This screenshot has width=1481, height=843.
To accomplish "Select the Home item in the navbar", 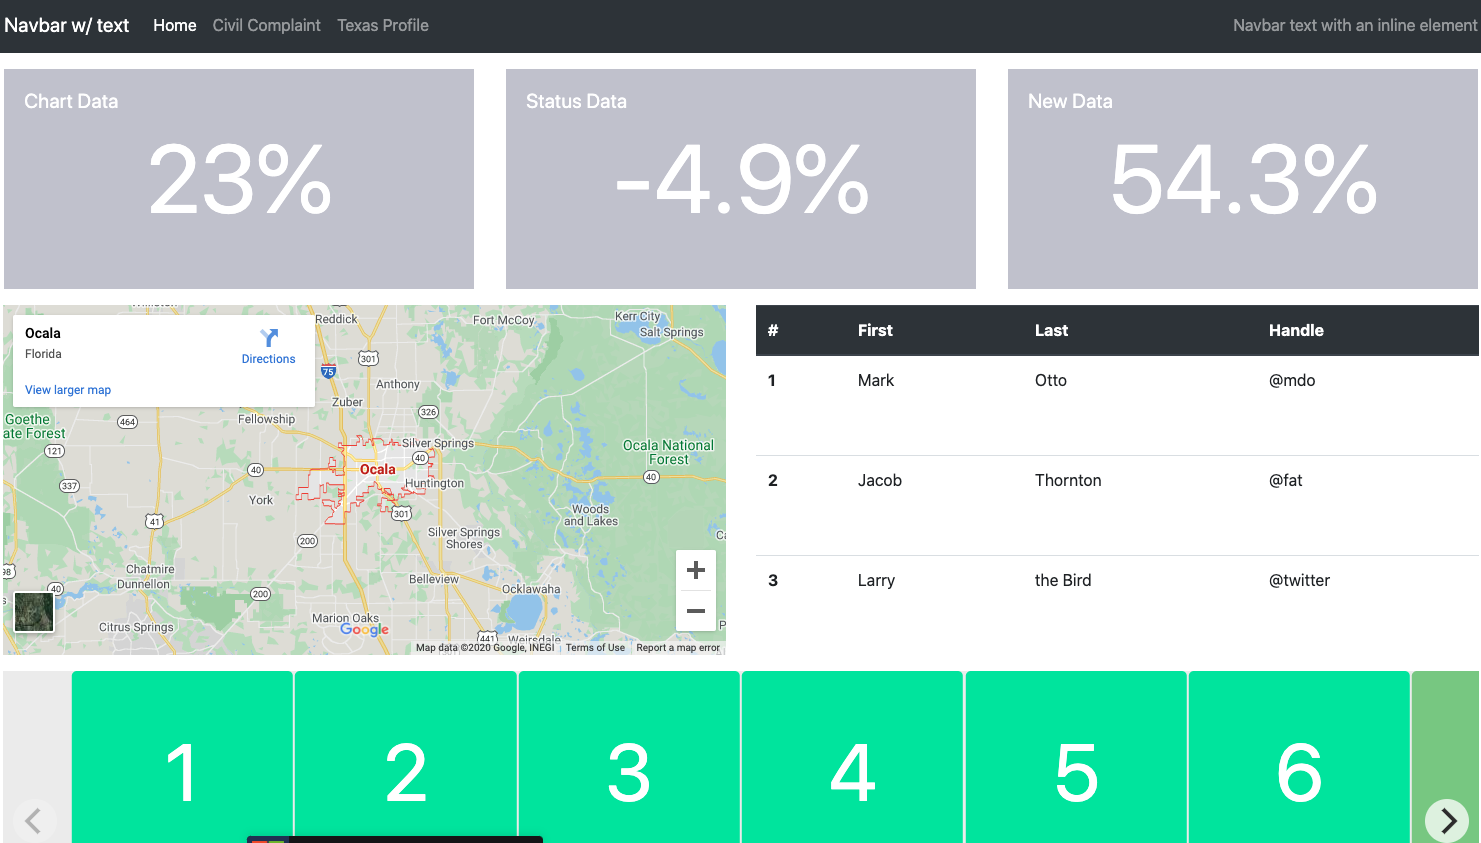I will point(174,25).
